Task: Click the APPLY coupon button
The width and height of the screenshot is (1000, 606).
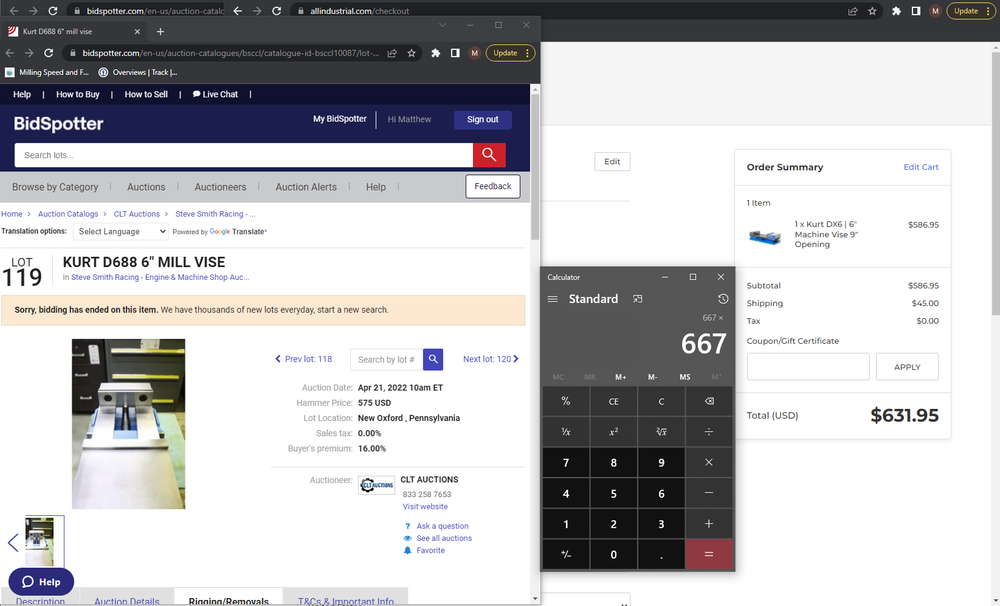Action: pos(906,367)
